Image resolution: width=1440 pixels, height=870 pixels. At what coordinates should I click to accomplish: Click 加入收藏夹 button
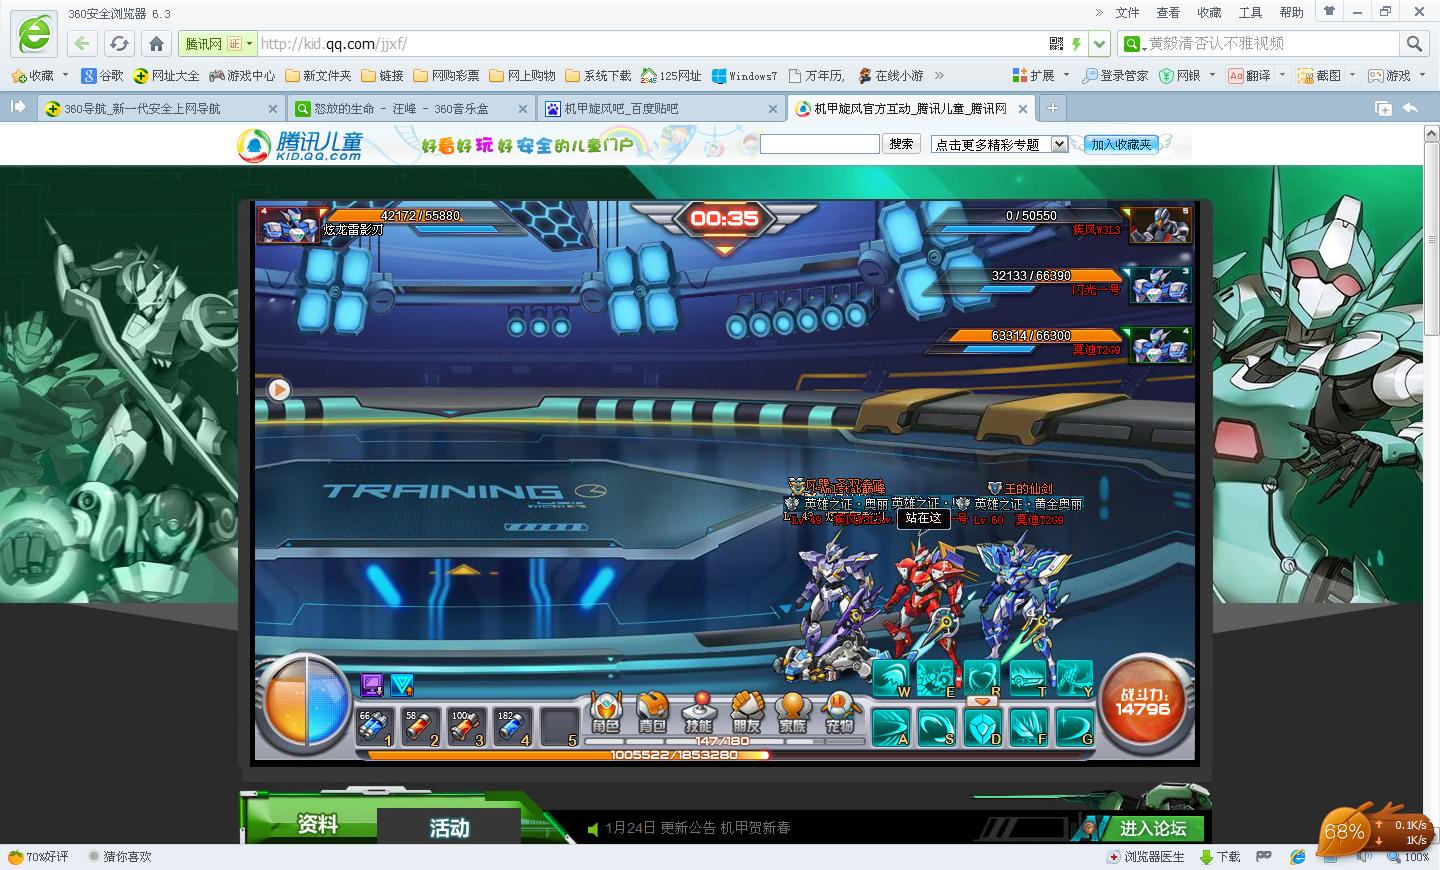[x=1121, y=144]
